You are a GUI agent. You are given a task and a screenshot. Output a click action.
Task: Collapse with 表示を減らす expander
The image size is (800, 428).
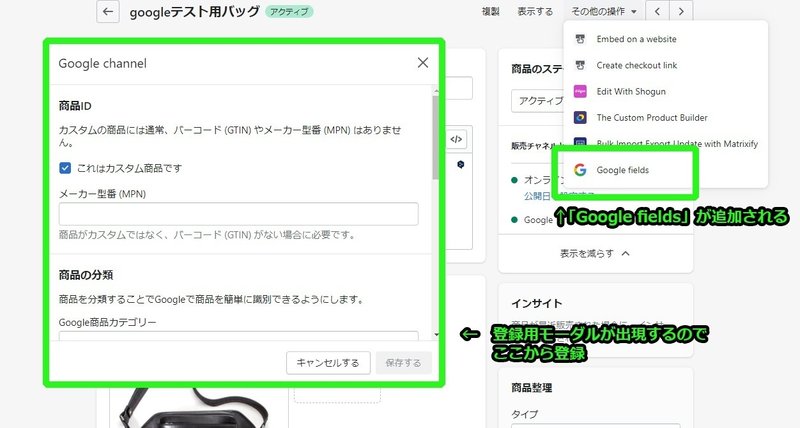[x=595, y=254]
